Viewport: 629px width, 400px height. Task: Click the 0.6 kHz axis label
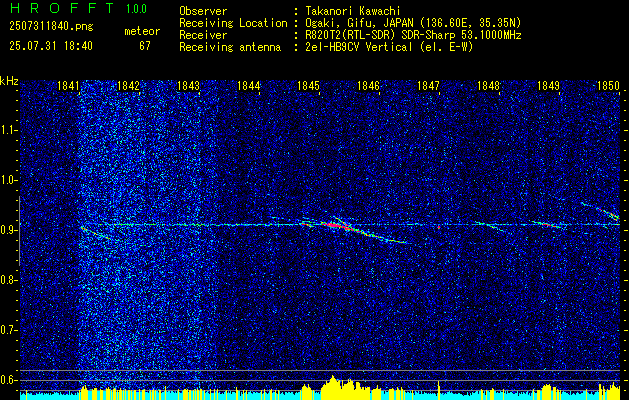tap(9, 380)
